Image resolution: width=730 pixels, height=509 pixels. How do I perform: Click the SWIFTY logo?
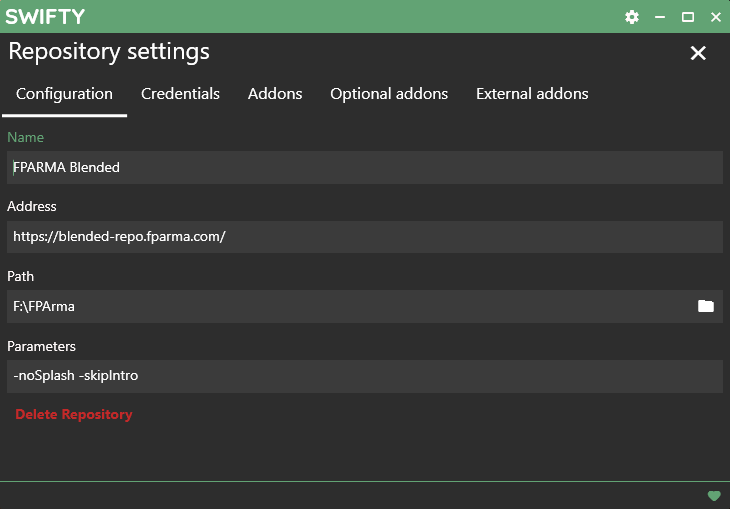coord(45,17)
